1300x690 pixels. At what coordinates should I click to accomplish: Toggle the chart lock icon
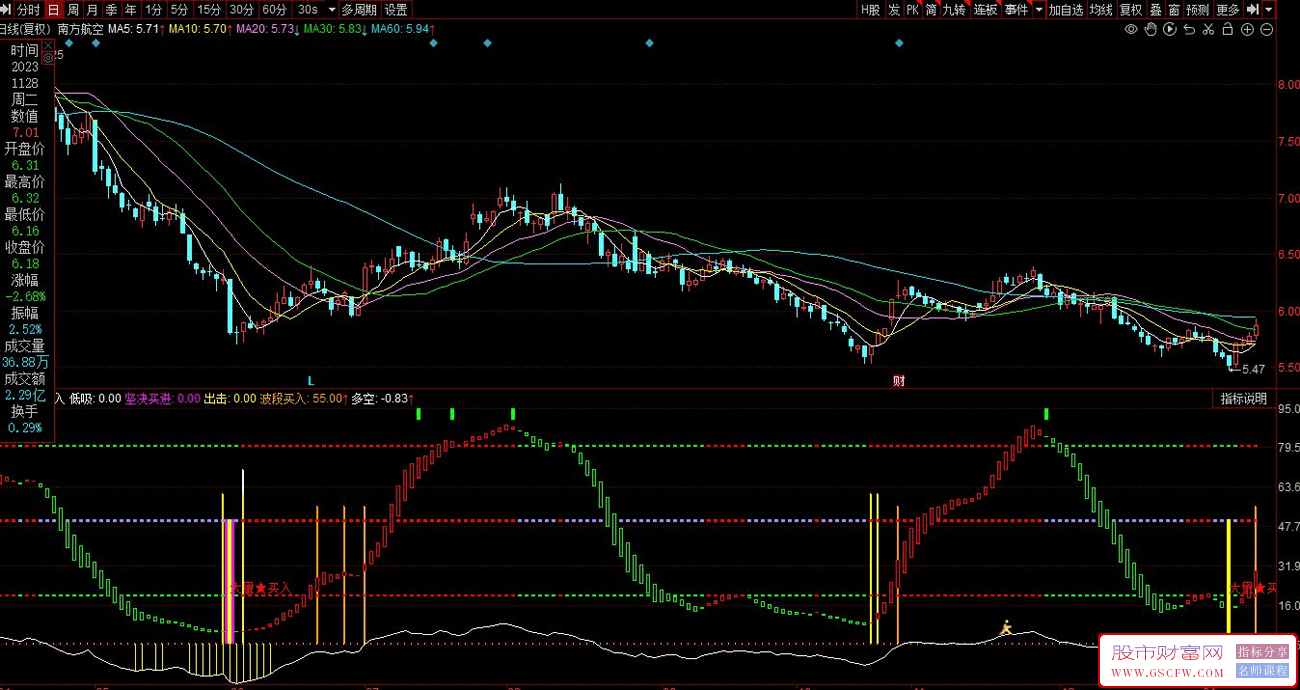(1227, 29)
